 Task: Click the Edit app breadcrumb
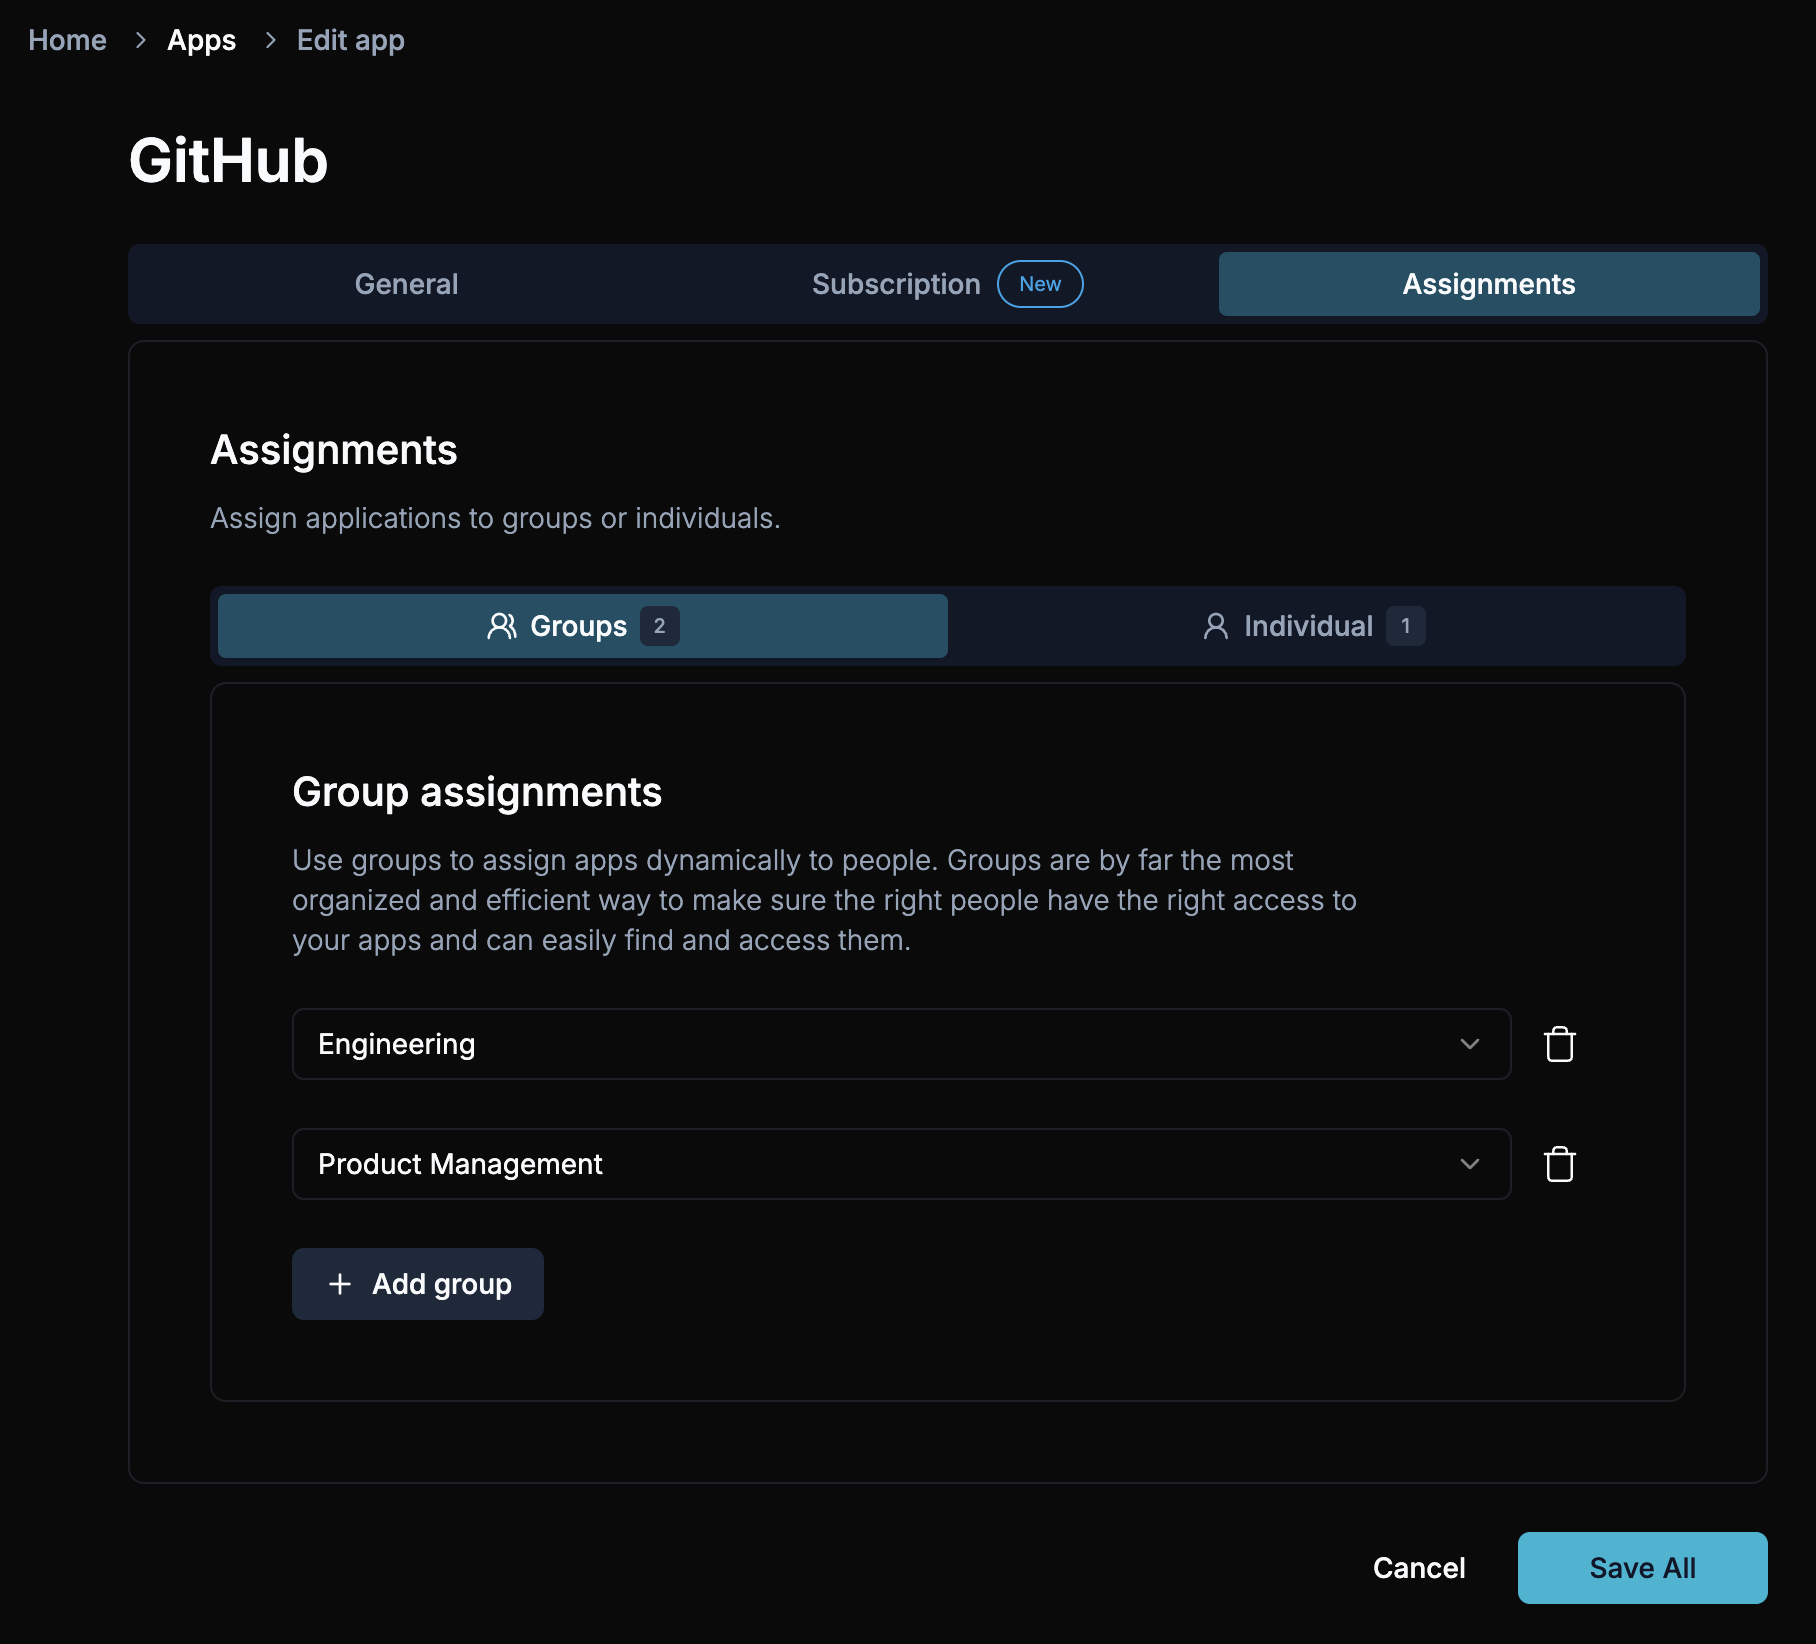coord(350,40)
